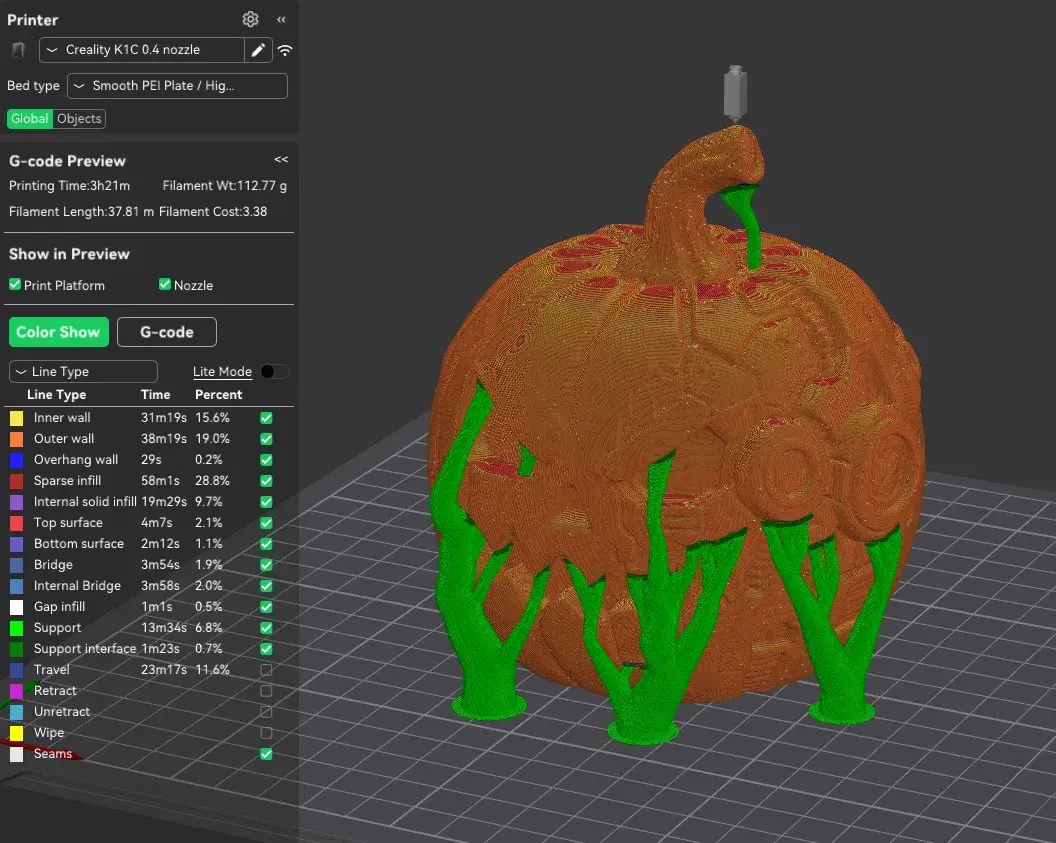Disable visibility of Outer wall lines
This screenshot has height=843, width=1056.
point(265,438)
